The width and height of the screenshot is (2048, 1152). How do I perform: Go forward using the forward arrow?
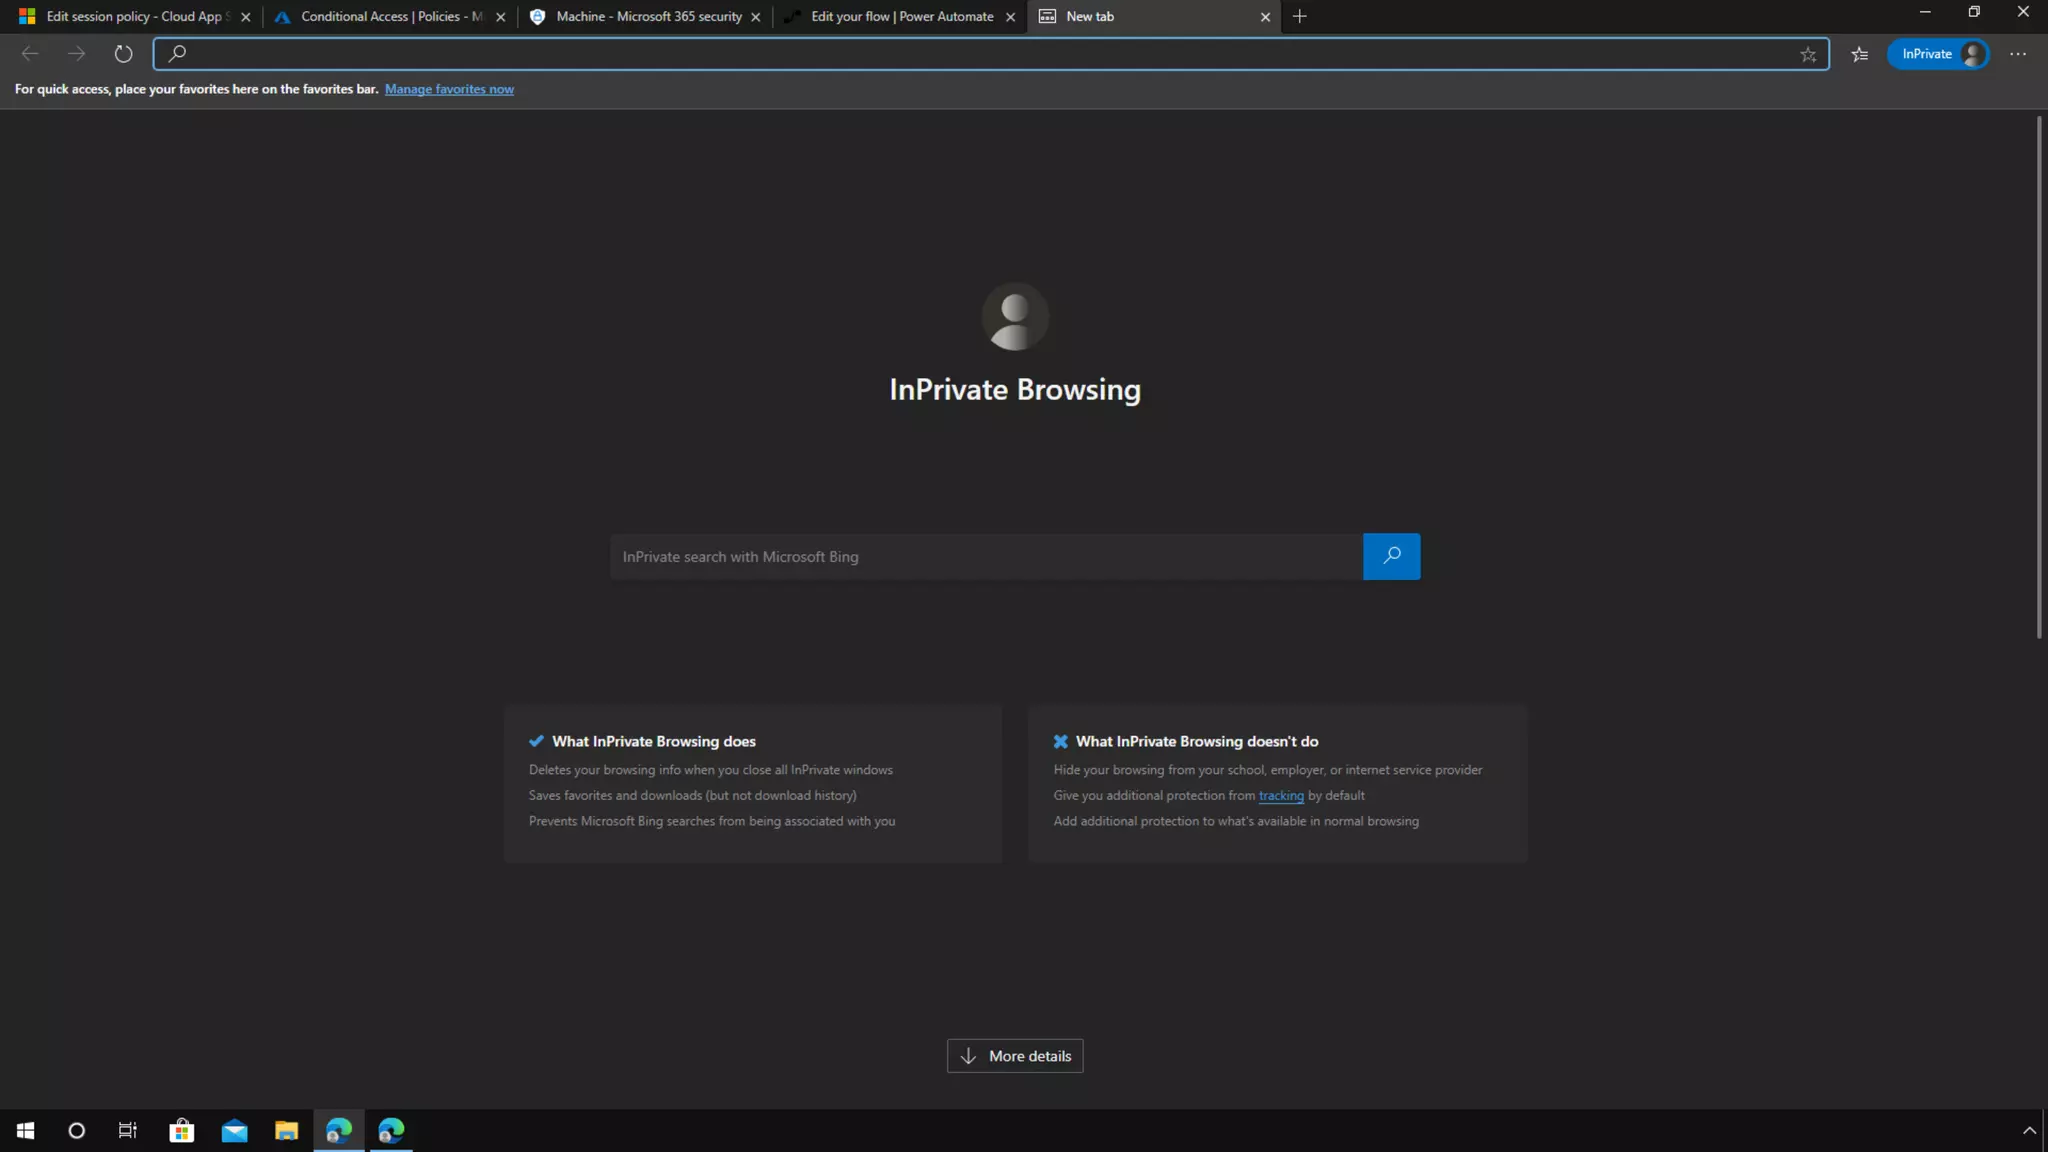[x=76, y=54]
